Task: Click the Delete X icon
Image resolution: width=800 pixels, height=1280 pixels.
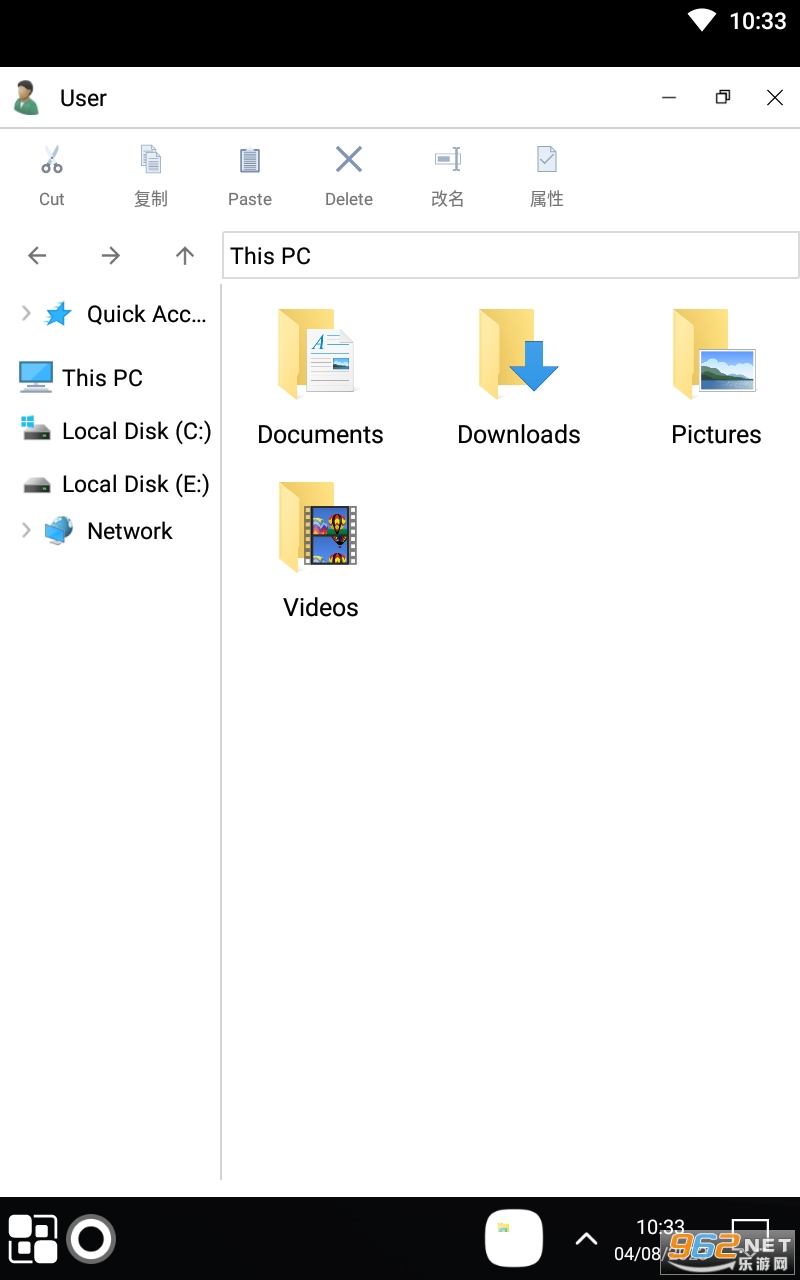Action: click(348, 160)
